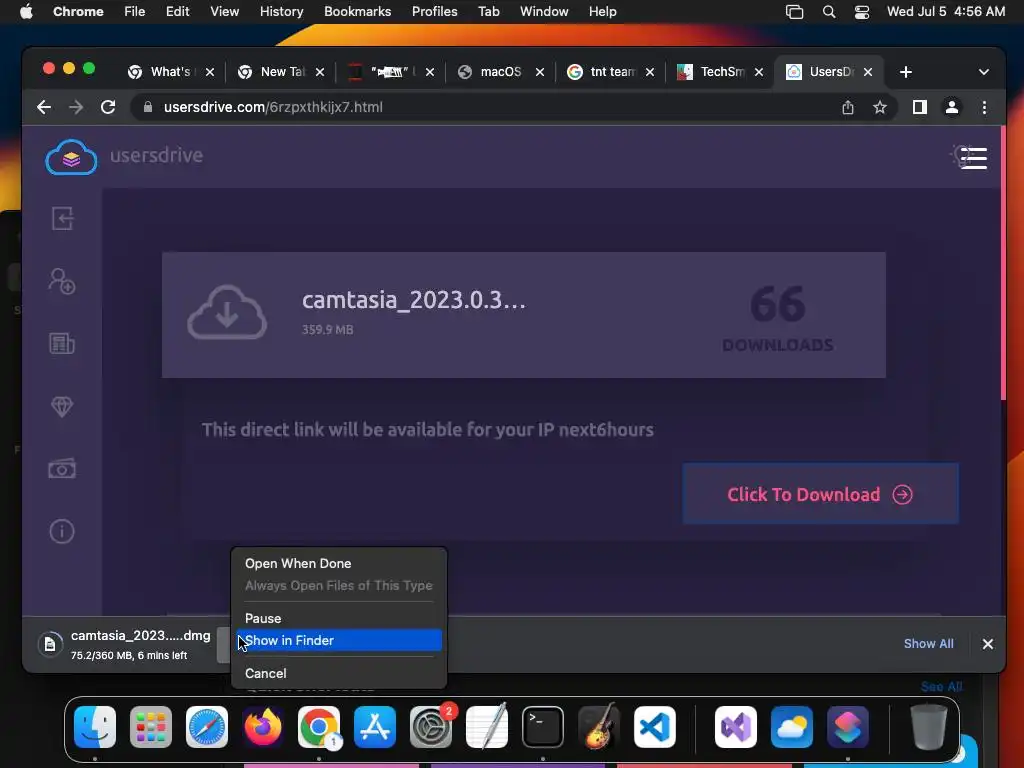Screen dimensions: 1024x768
Task: Go back with the browser back arrow
Action: pos(44,107)
